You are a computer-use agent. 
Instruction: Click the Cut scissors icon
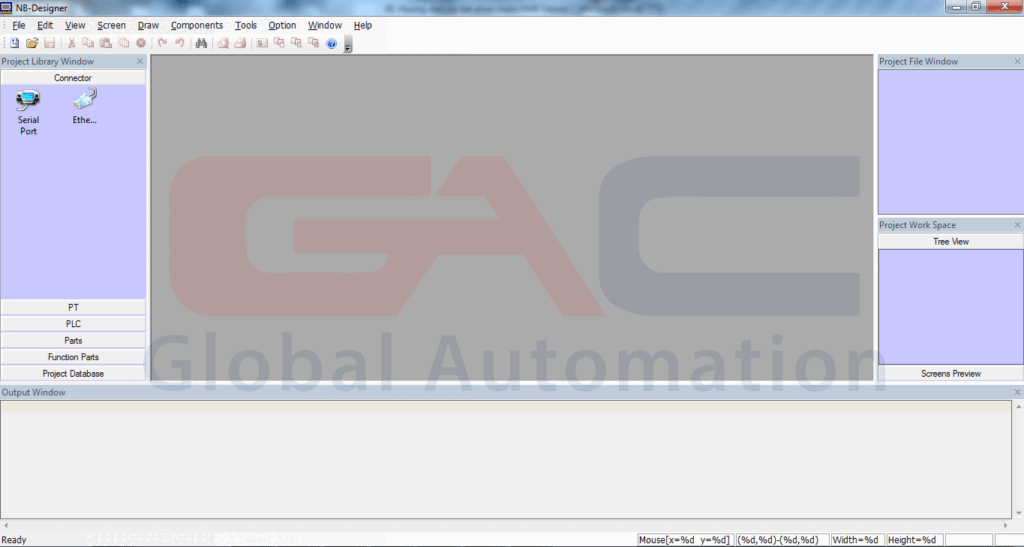(71, 43)
